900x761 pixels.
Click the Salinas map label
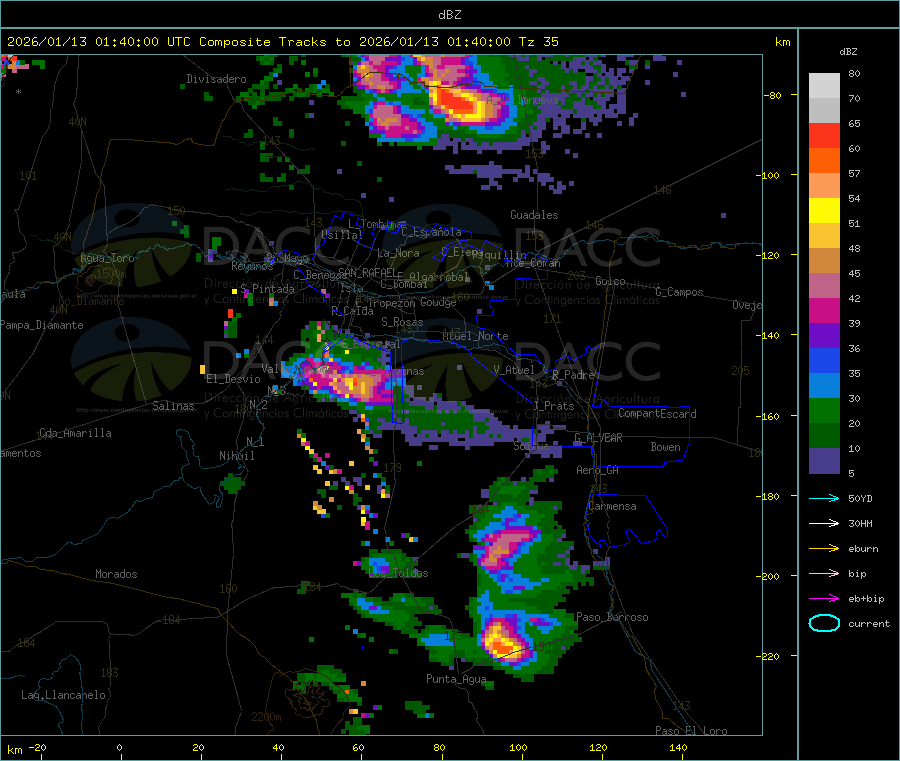(173, 406)
